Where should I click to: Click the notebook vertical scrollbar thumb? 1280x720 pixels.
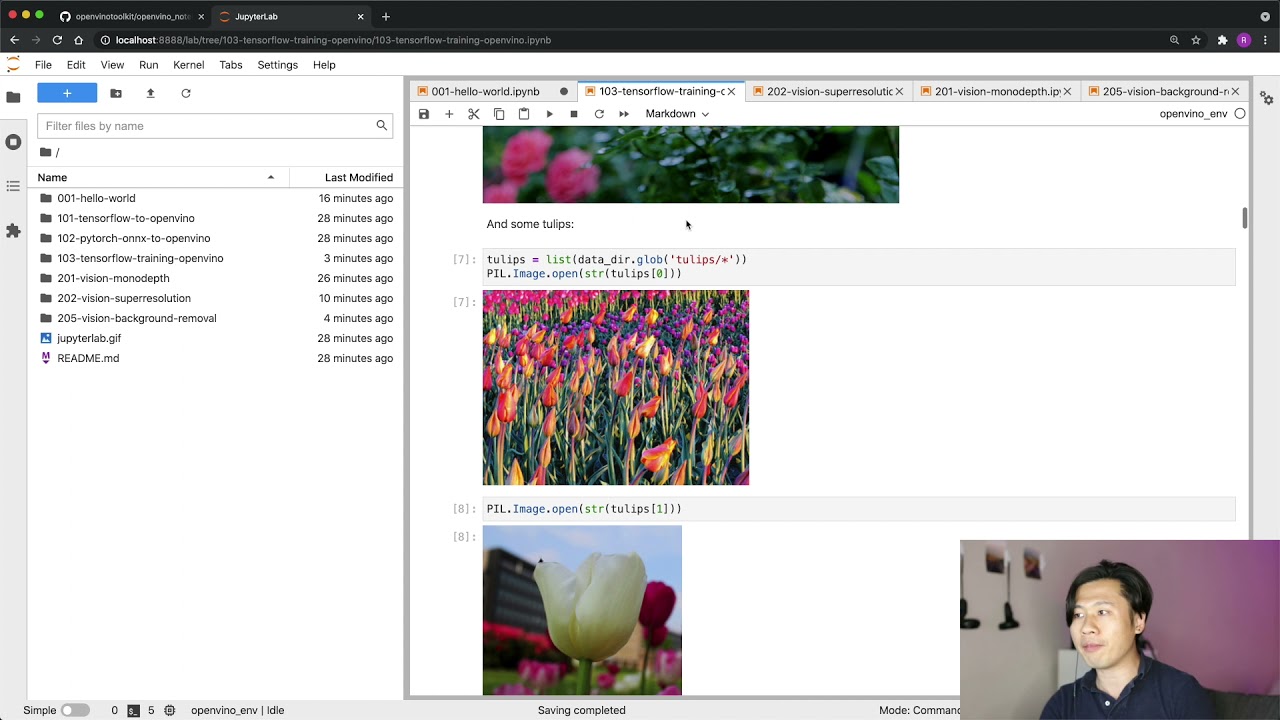pyautogui.click(x=1245, y=217)
